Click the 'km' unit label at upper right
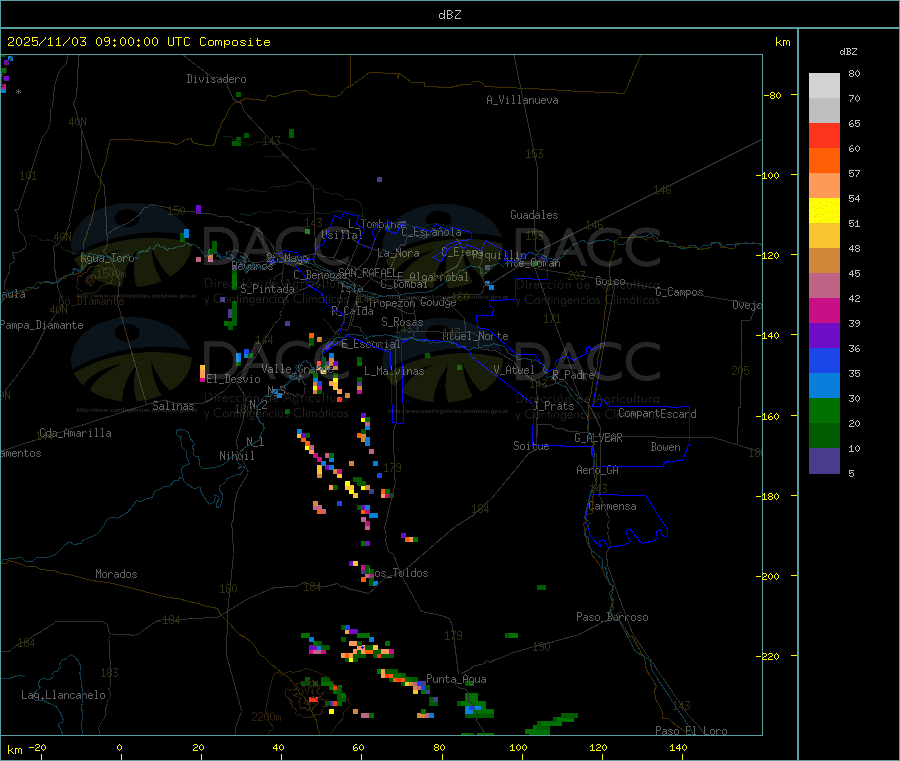The image size is (900, 761). click(x=782, y=42)
